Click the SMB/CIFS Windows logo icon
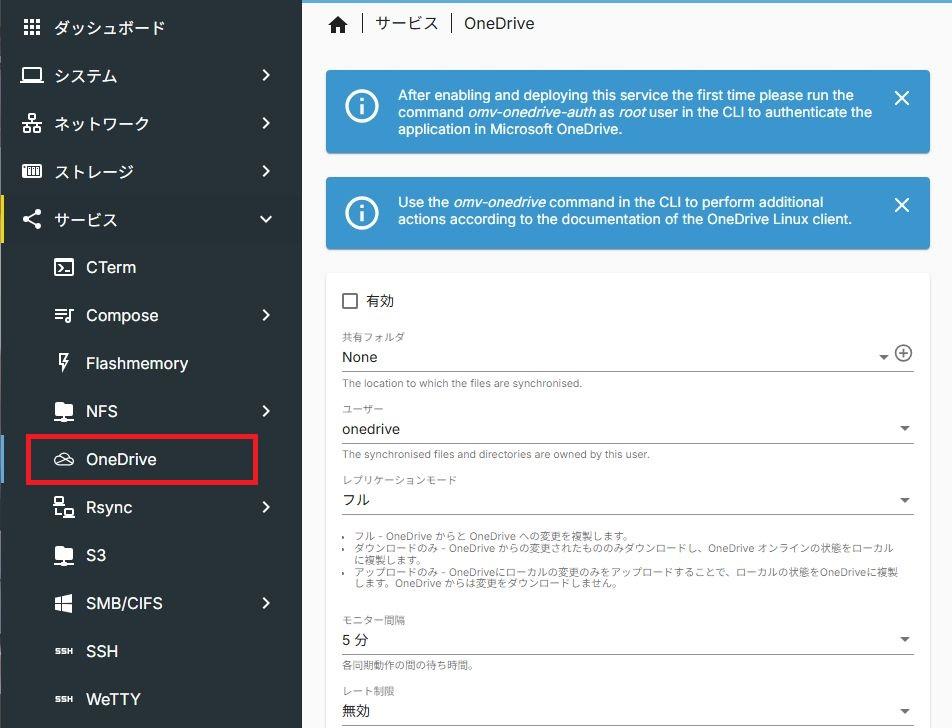This screenshot has height=728, width=952. click(x=64, y=603)
